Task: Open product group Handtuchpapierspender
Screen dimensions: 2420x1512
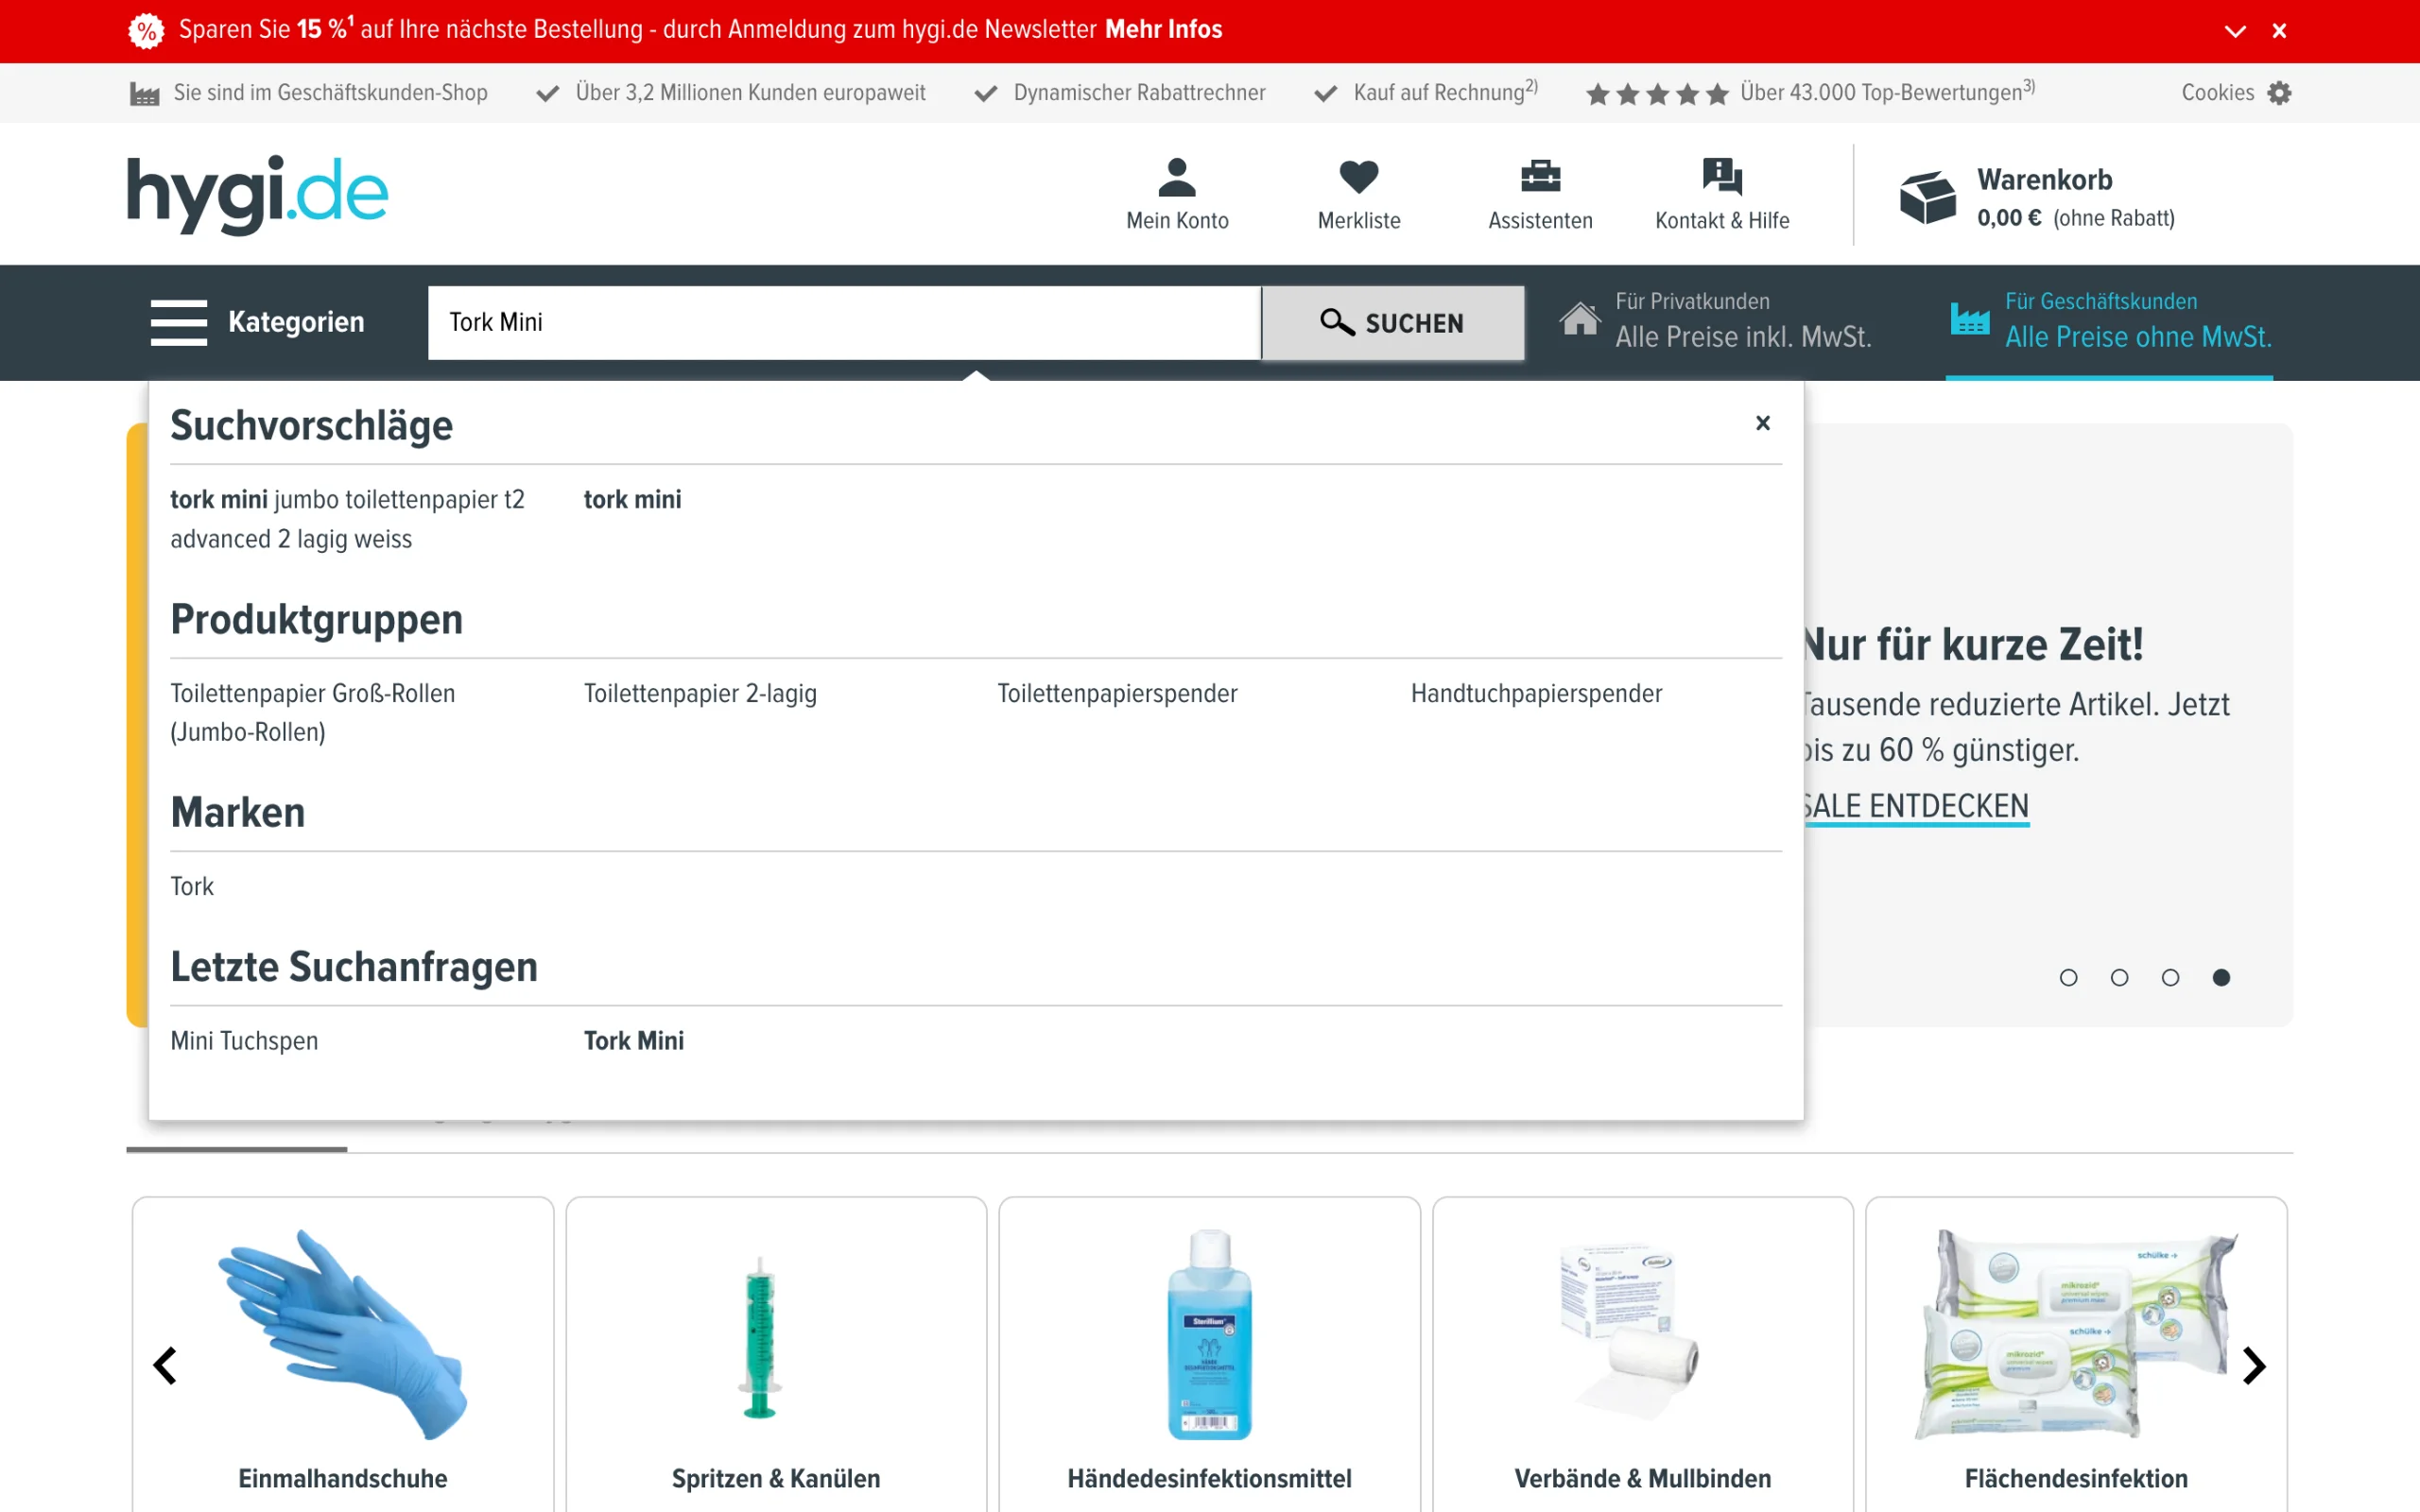Action: tap(1536, 693)
